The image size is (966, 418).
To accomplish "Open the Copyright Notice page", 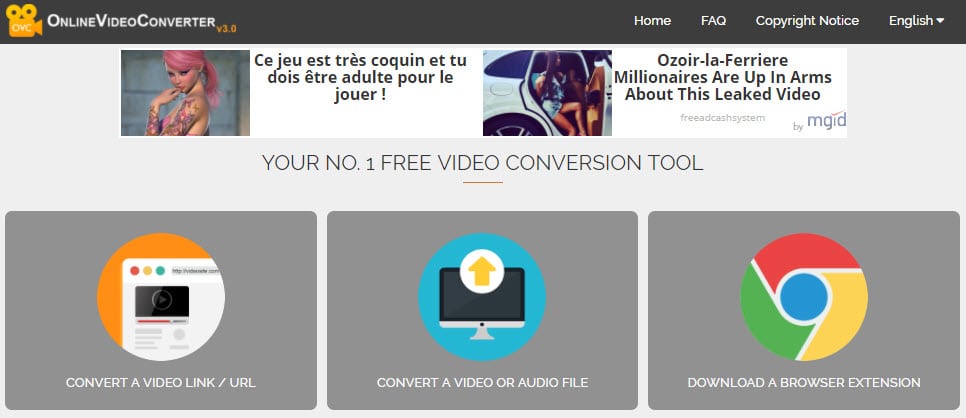I will coord(807,20).
